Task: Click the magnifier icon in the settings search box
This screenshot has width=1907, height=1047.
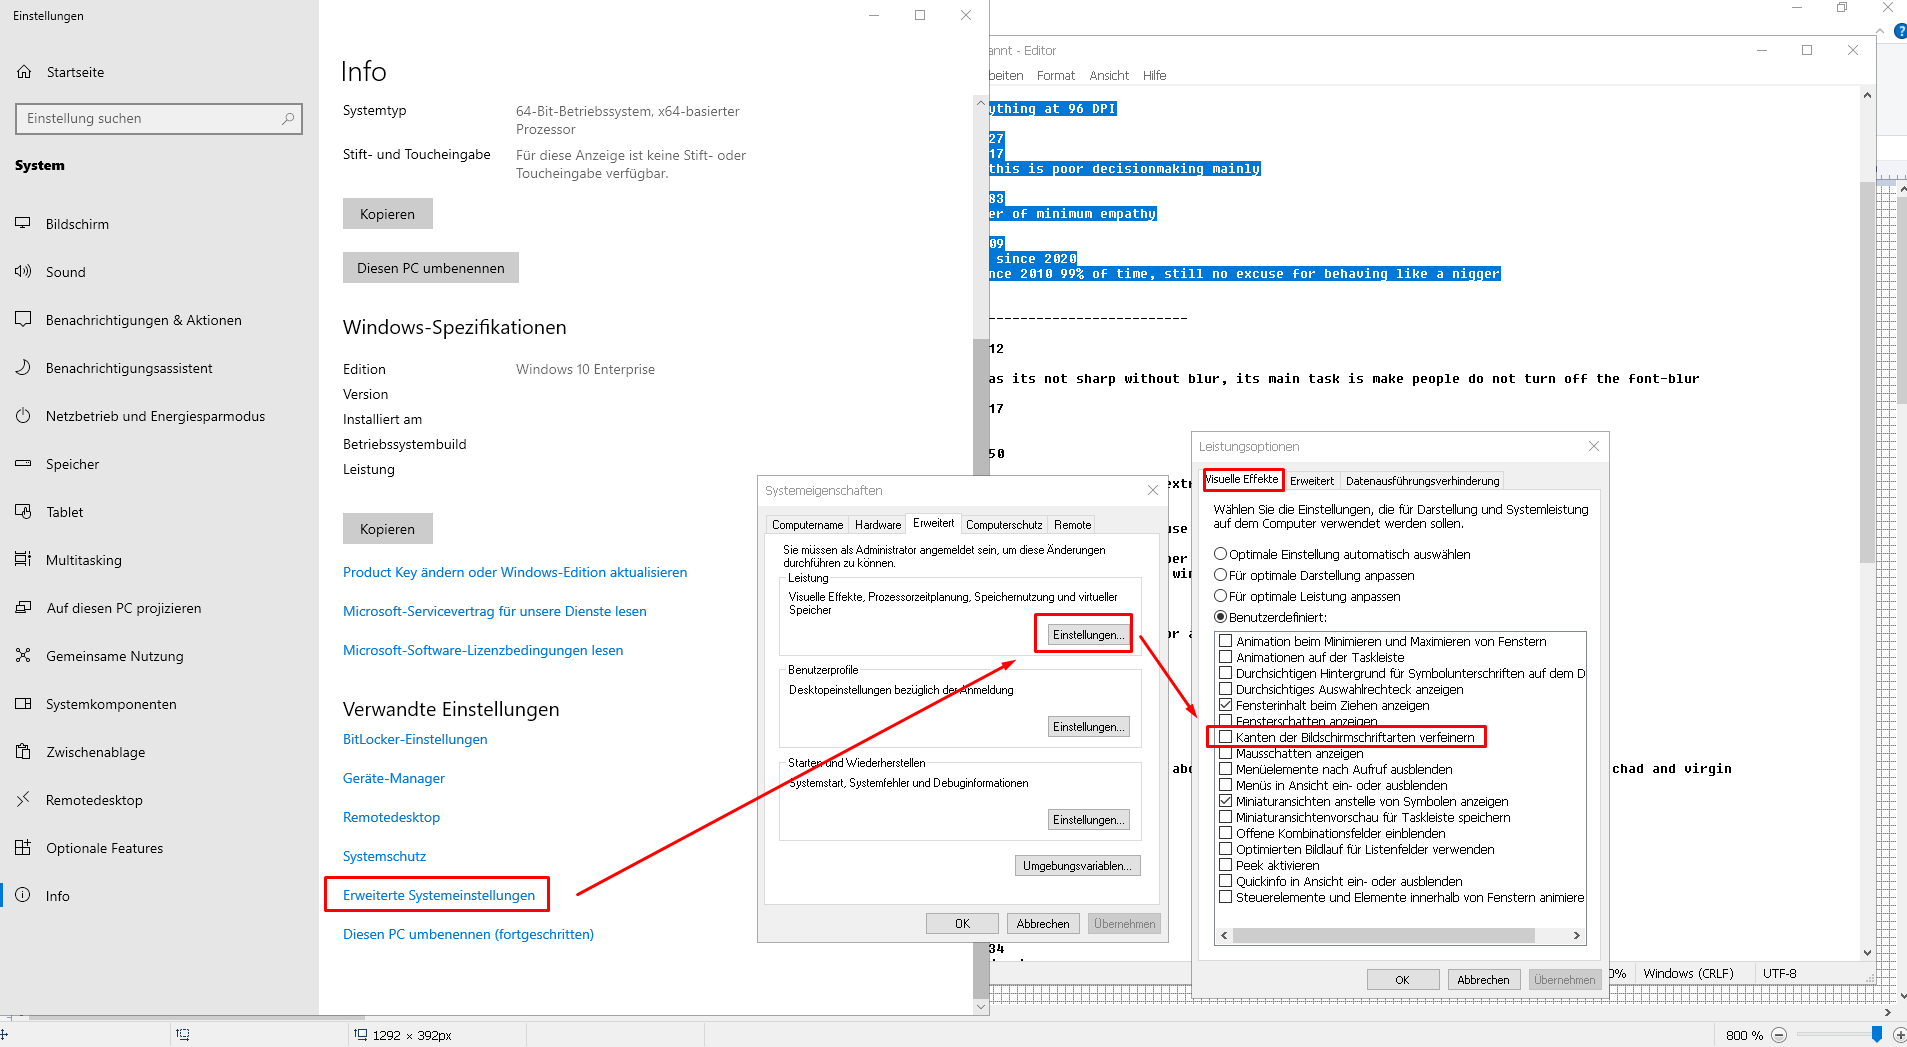Action: point(288,118)
